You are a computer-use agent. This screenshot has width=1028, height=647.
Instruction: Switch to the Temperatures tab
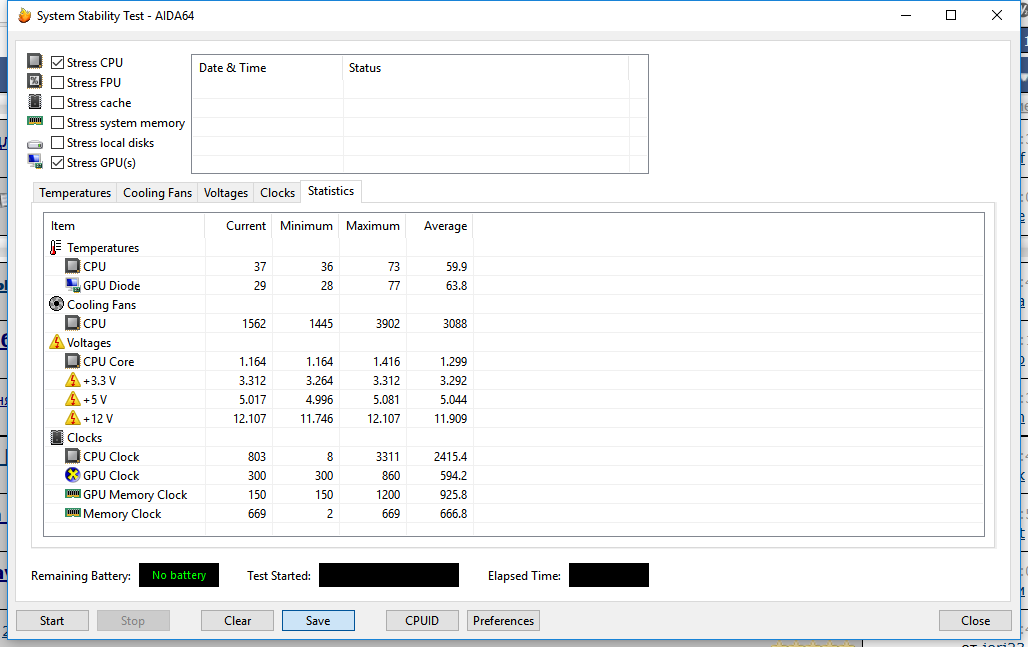75,193
